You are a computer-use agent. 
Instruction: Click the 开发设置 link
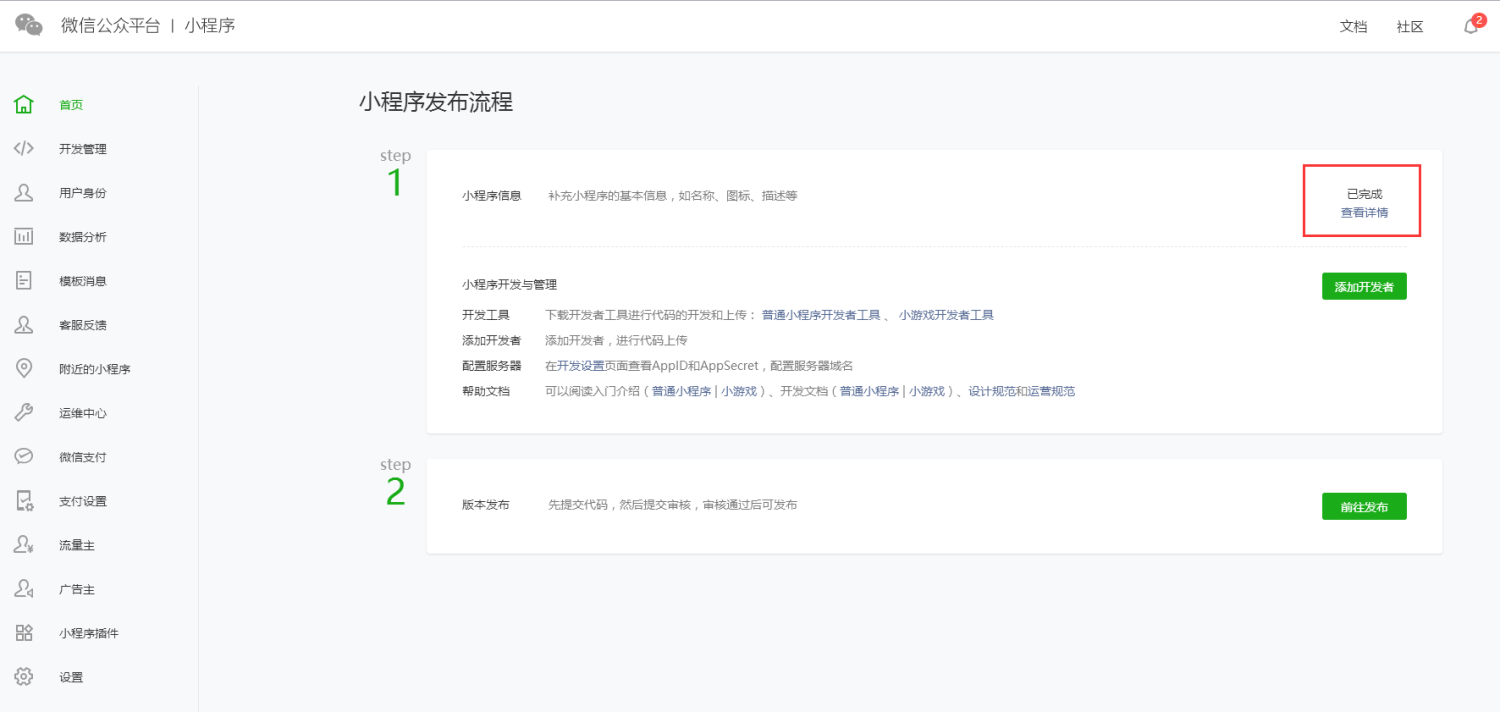581,366
